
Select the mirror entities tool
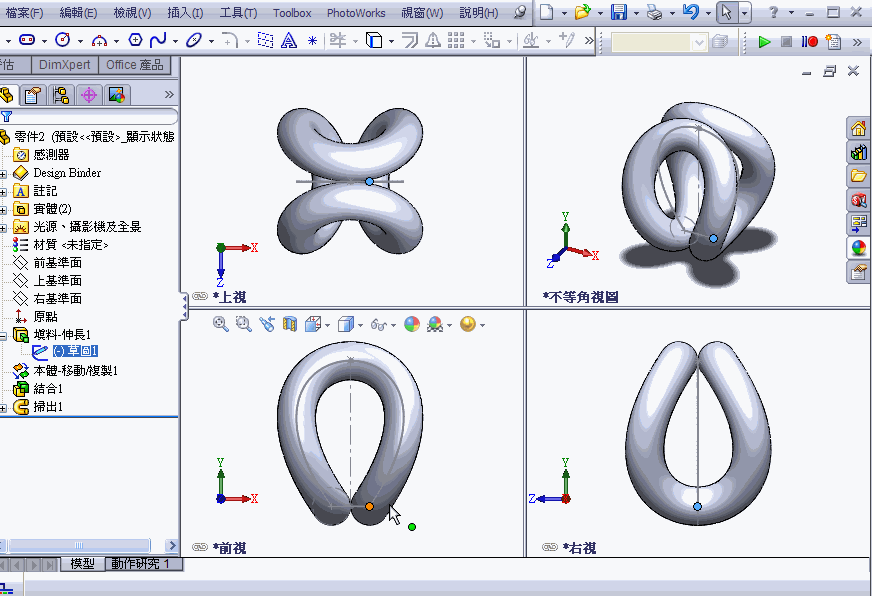[433, 40]
